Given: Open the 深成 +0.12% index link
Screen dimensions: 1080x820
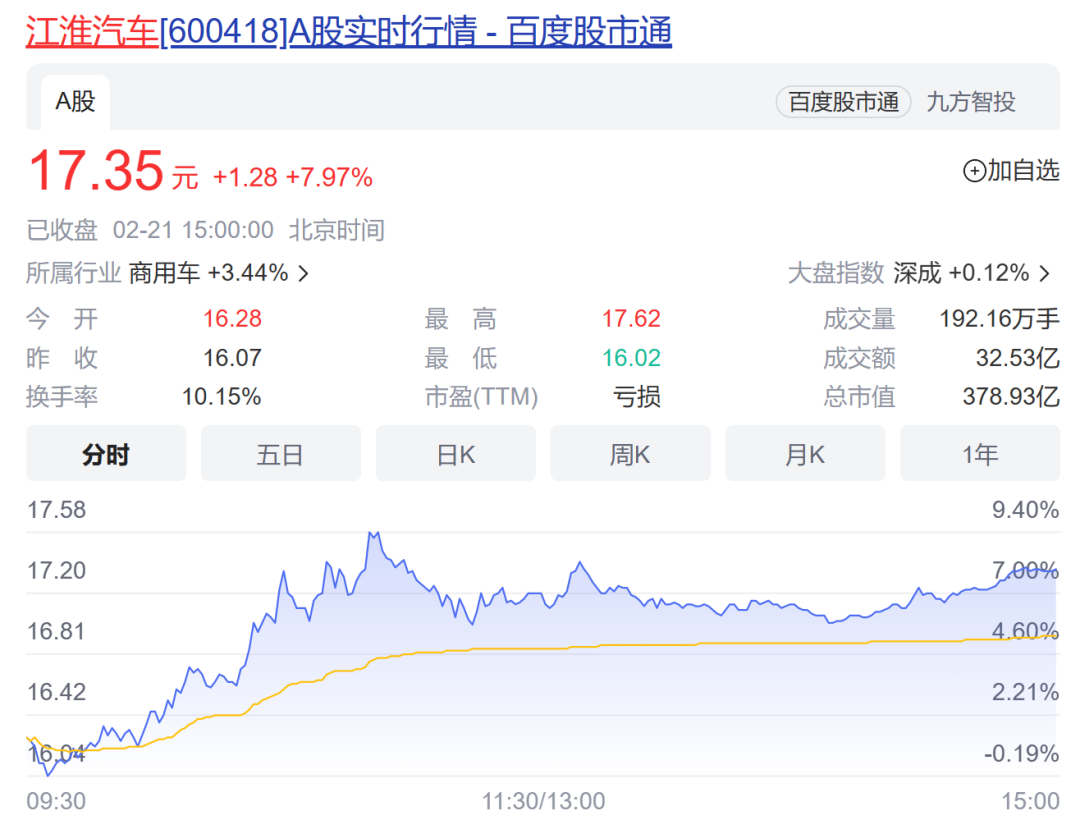Looking at the screenshot, I should [961, 273].
